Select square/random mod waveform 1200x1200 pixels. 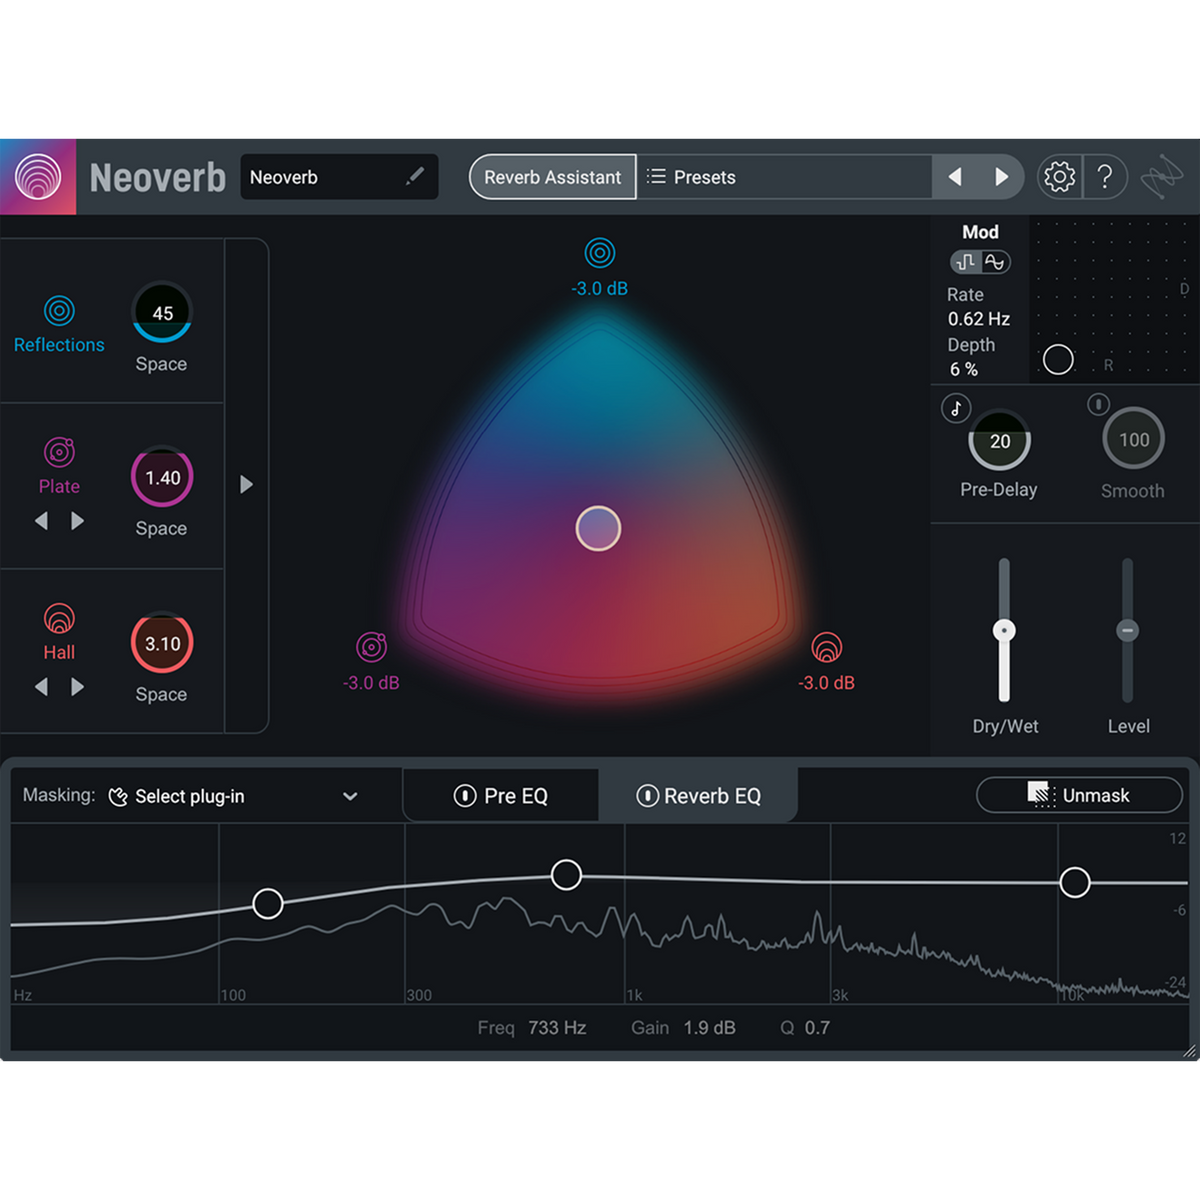coord(966,262)
